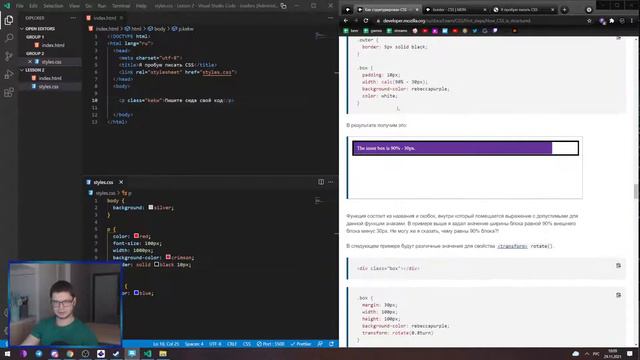Screen dimensions: 640x360
Task: Click the Twitter bookmark icon in bookmarks bar
Action: pyautogui.click(x=475, y=31)
